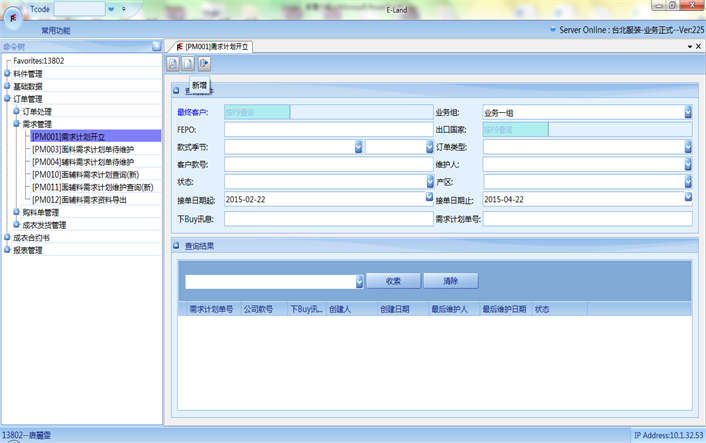The image size is (706, 443).
Task: Click the query (magnifier) toolbar icon
Action: coord(173,64)
